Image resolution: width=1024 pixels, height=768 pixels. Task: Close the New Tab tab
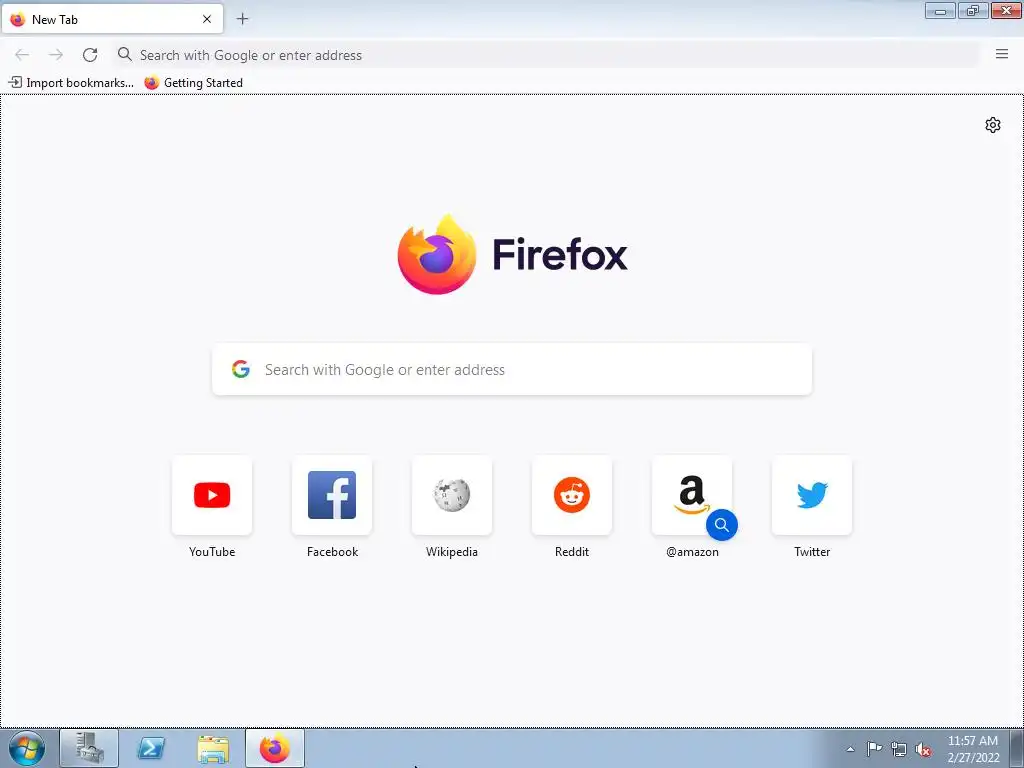[x=207, y=19]
